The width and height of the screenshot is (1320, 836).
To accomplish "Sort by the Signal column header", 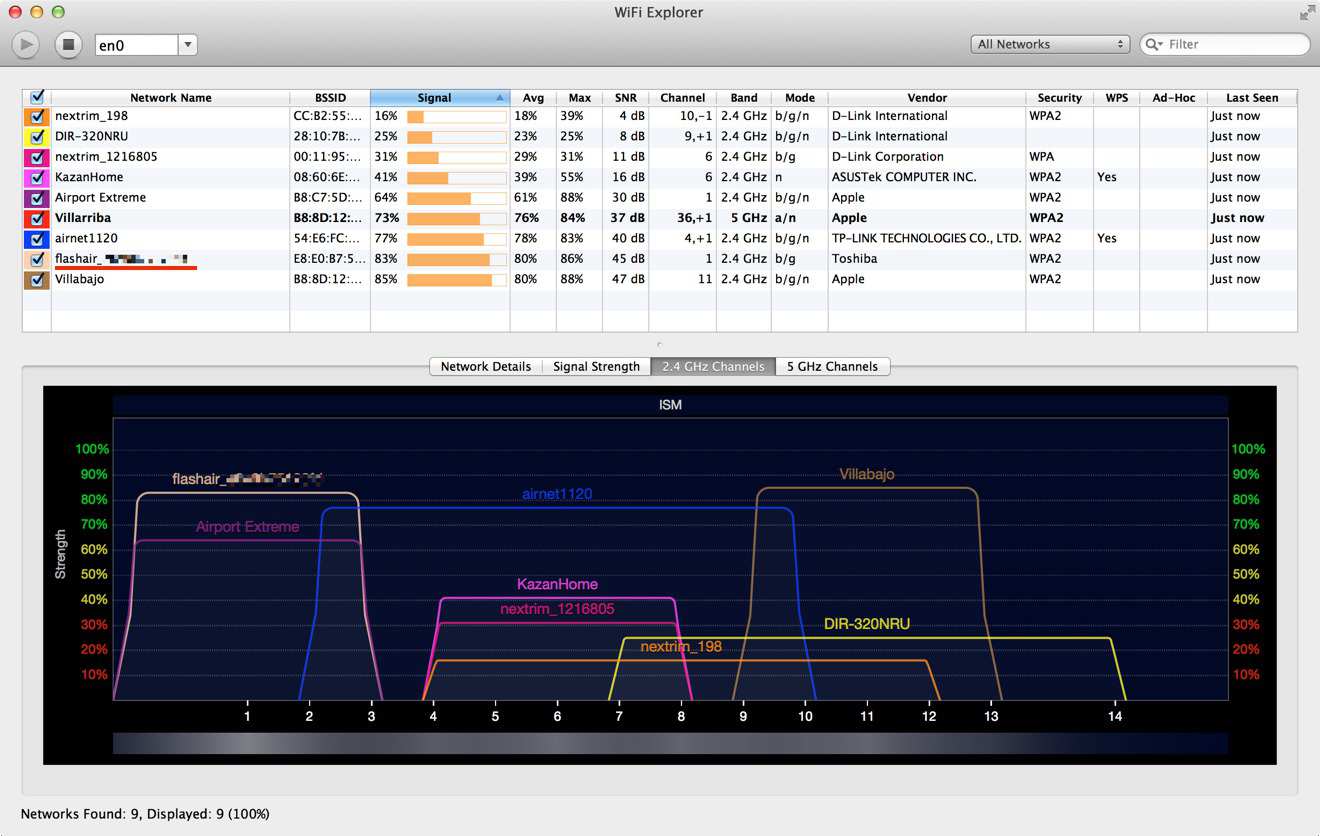I will (x=440, y=97).
